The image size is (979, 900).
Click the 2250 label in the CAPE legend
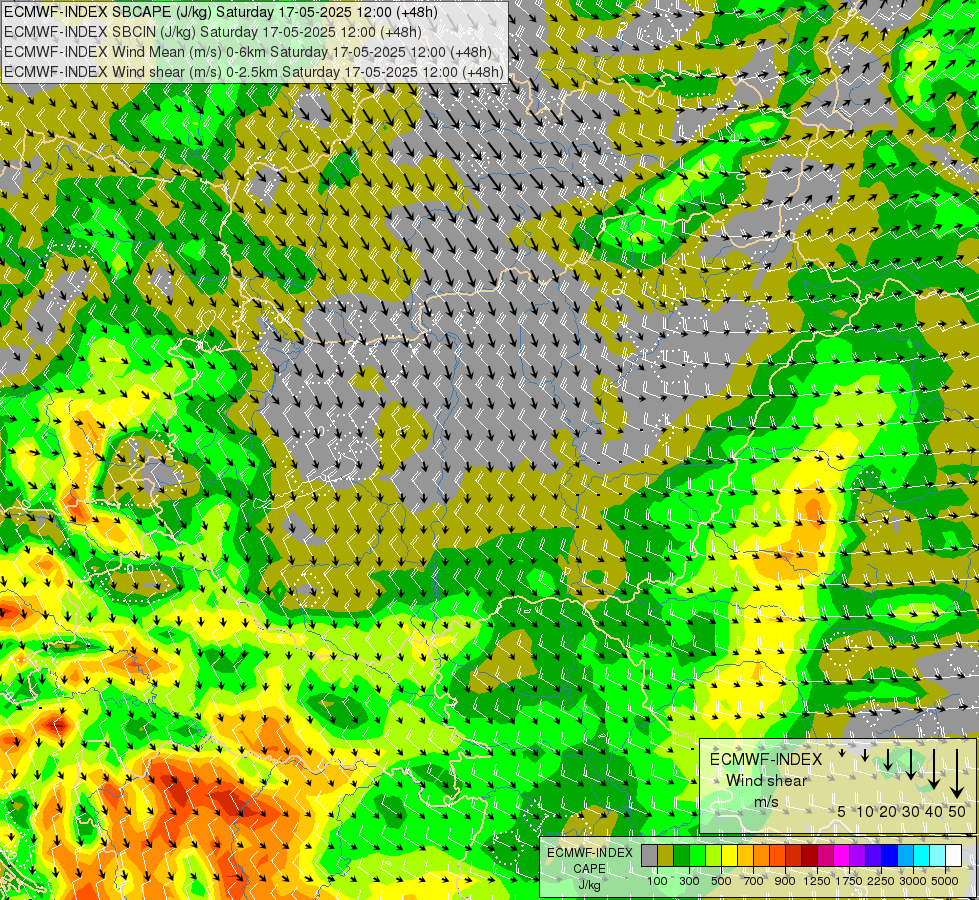coord(881,881)
